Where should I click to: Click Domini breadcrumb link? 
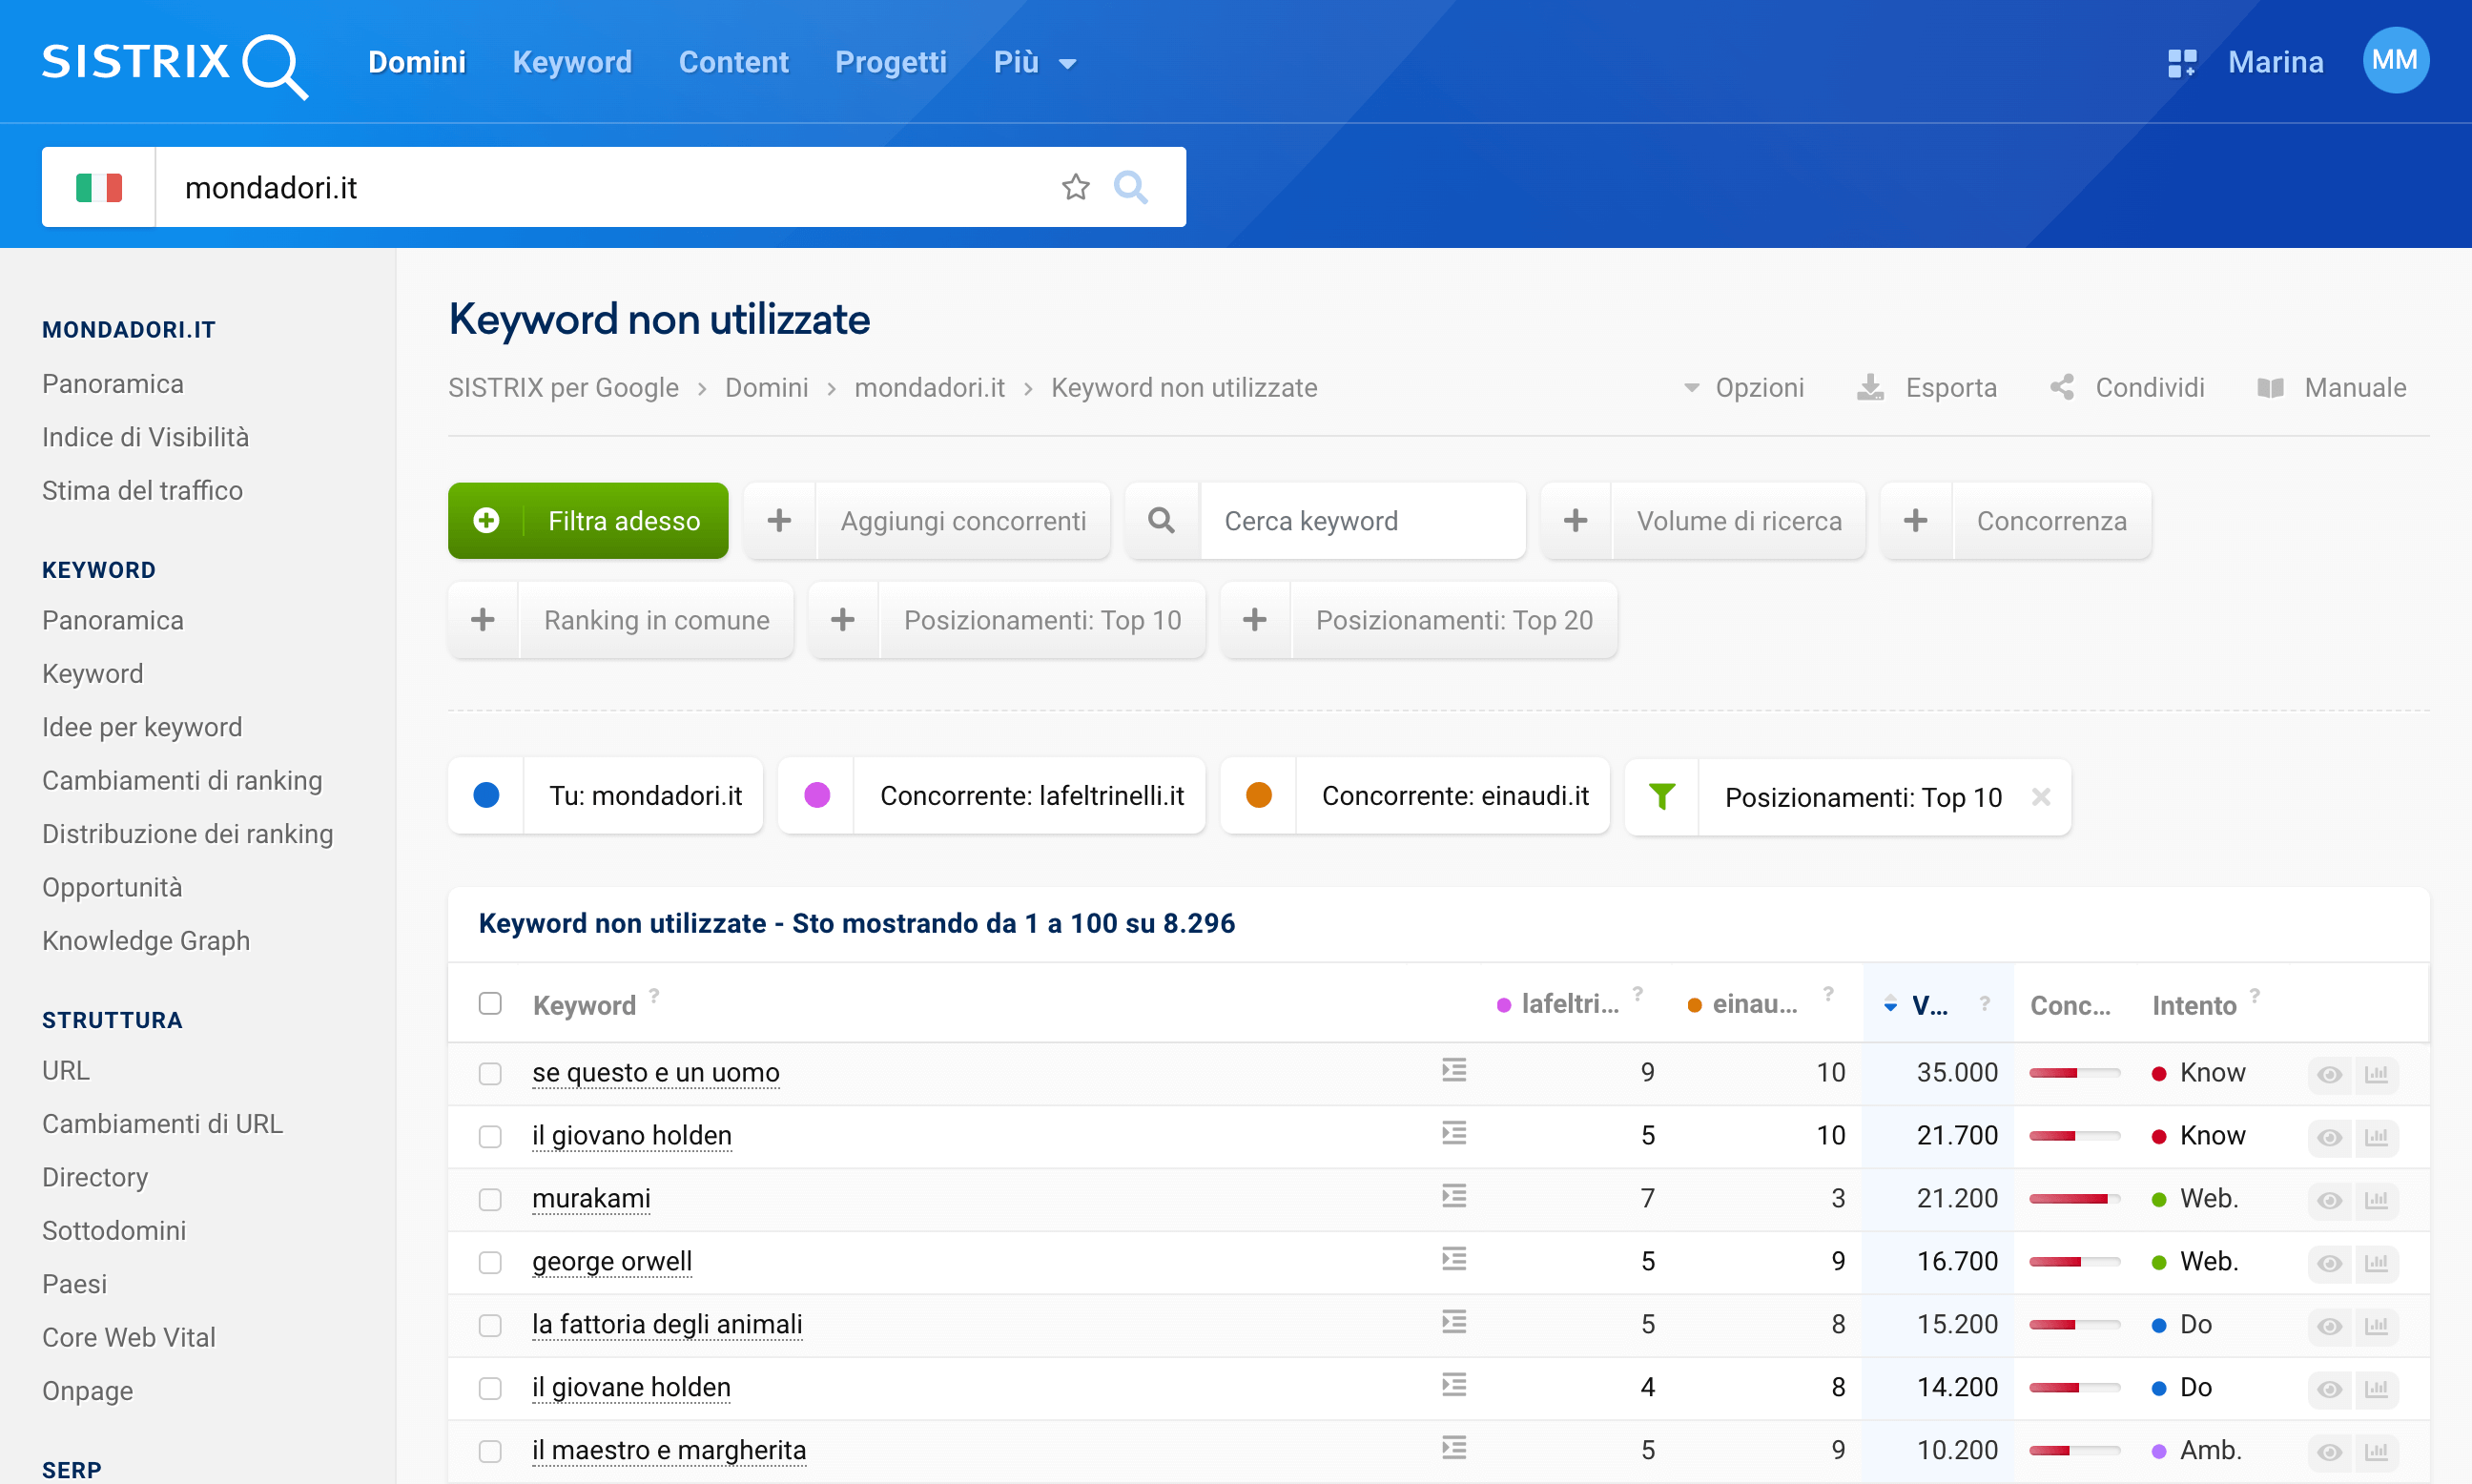[766, 388]
